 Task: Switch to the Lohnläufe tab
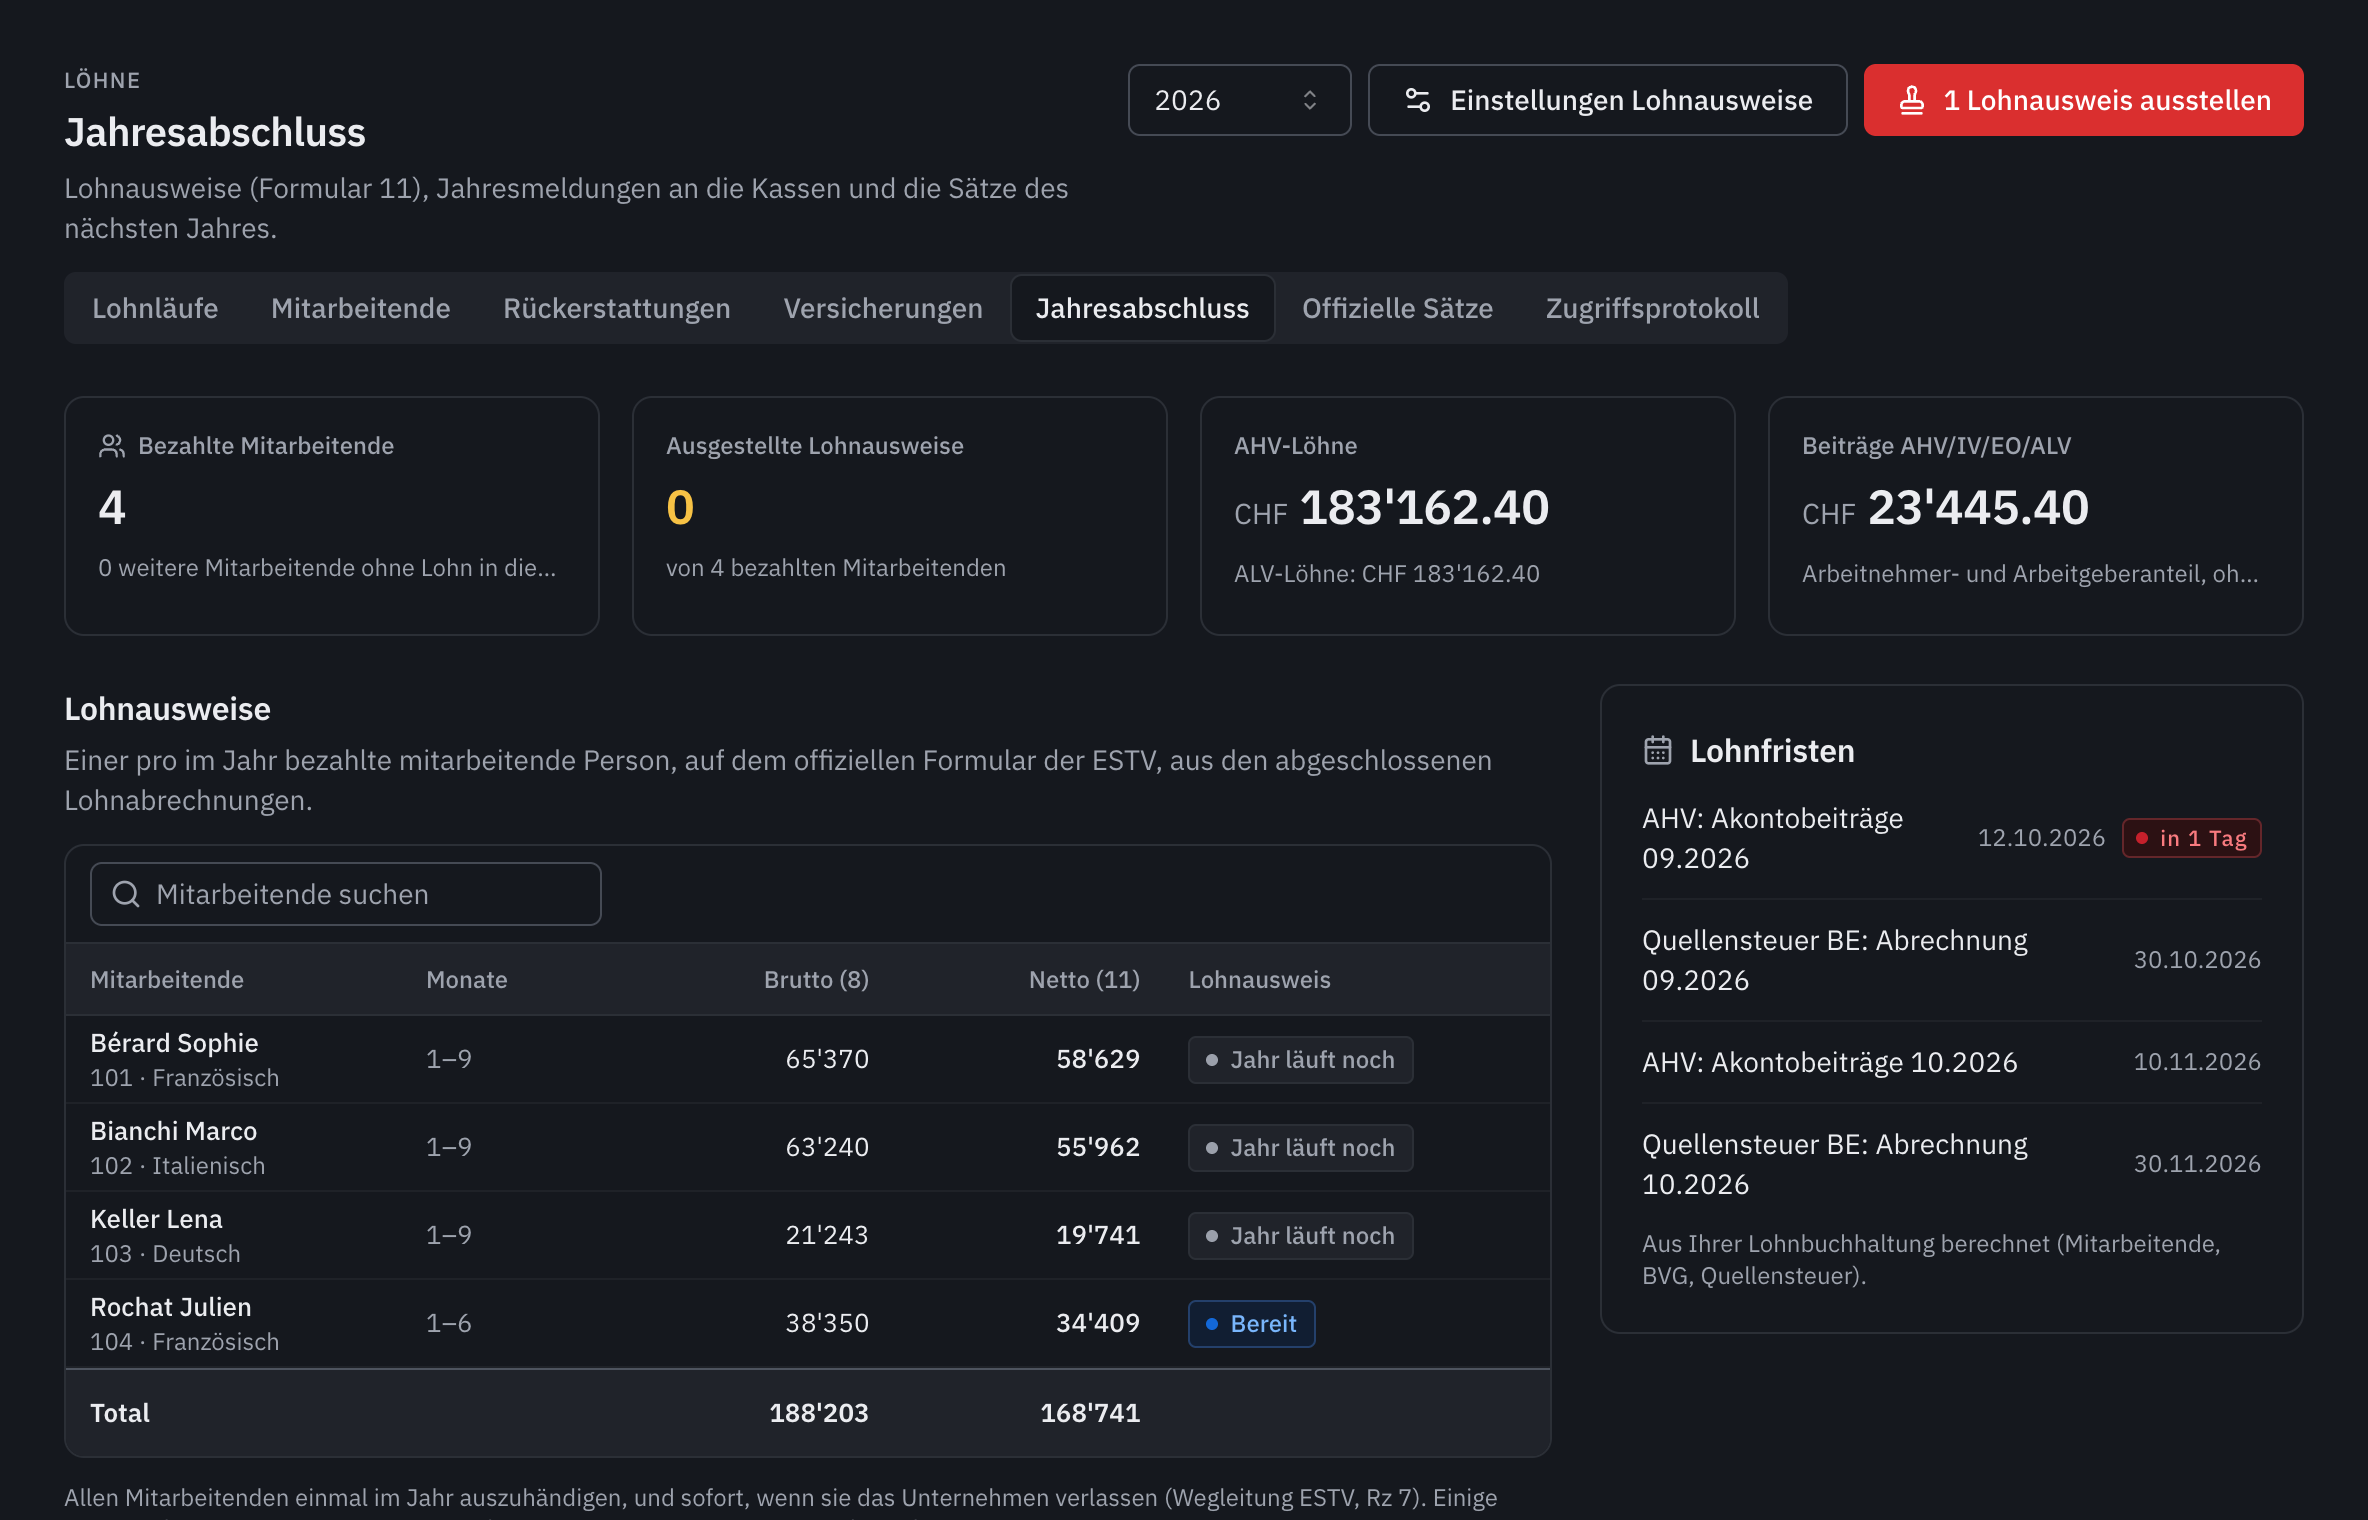coord(155,308)
